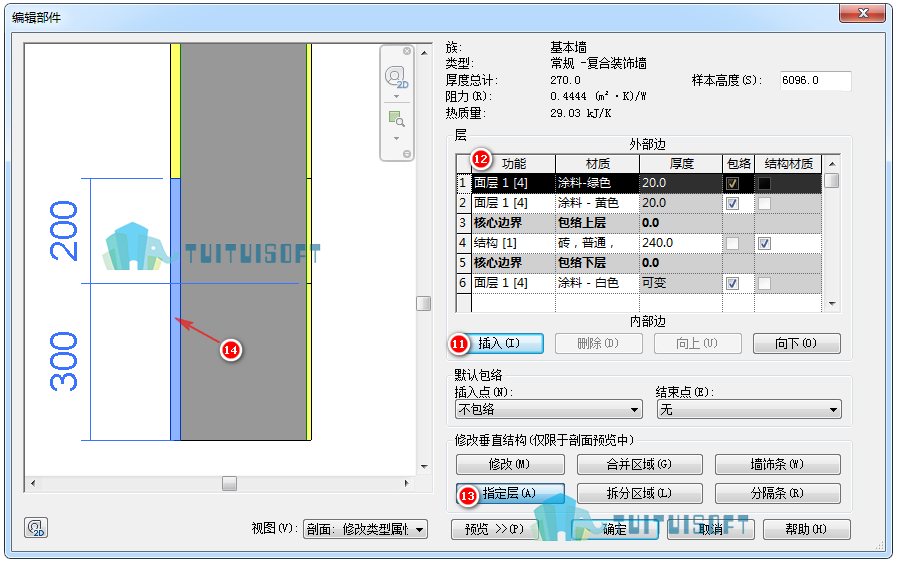This screenshot has width=898, height=563.
Task: Open the steering wheel dropdown arrow below 2D icon
Action: 396,96
